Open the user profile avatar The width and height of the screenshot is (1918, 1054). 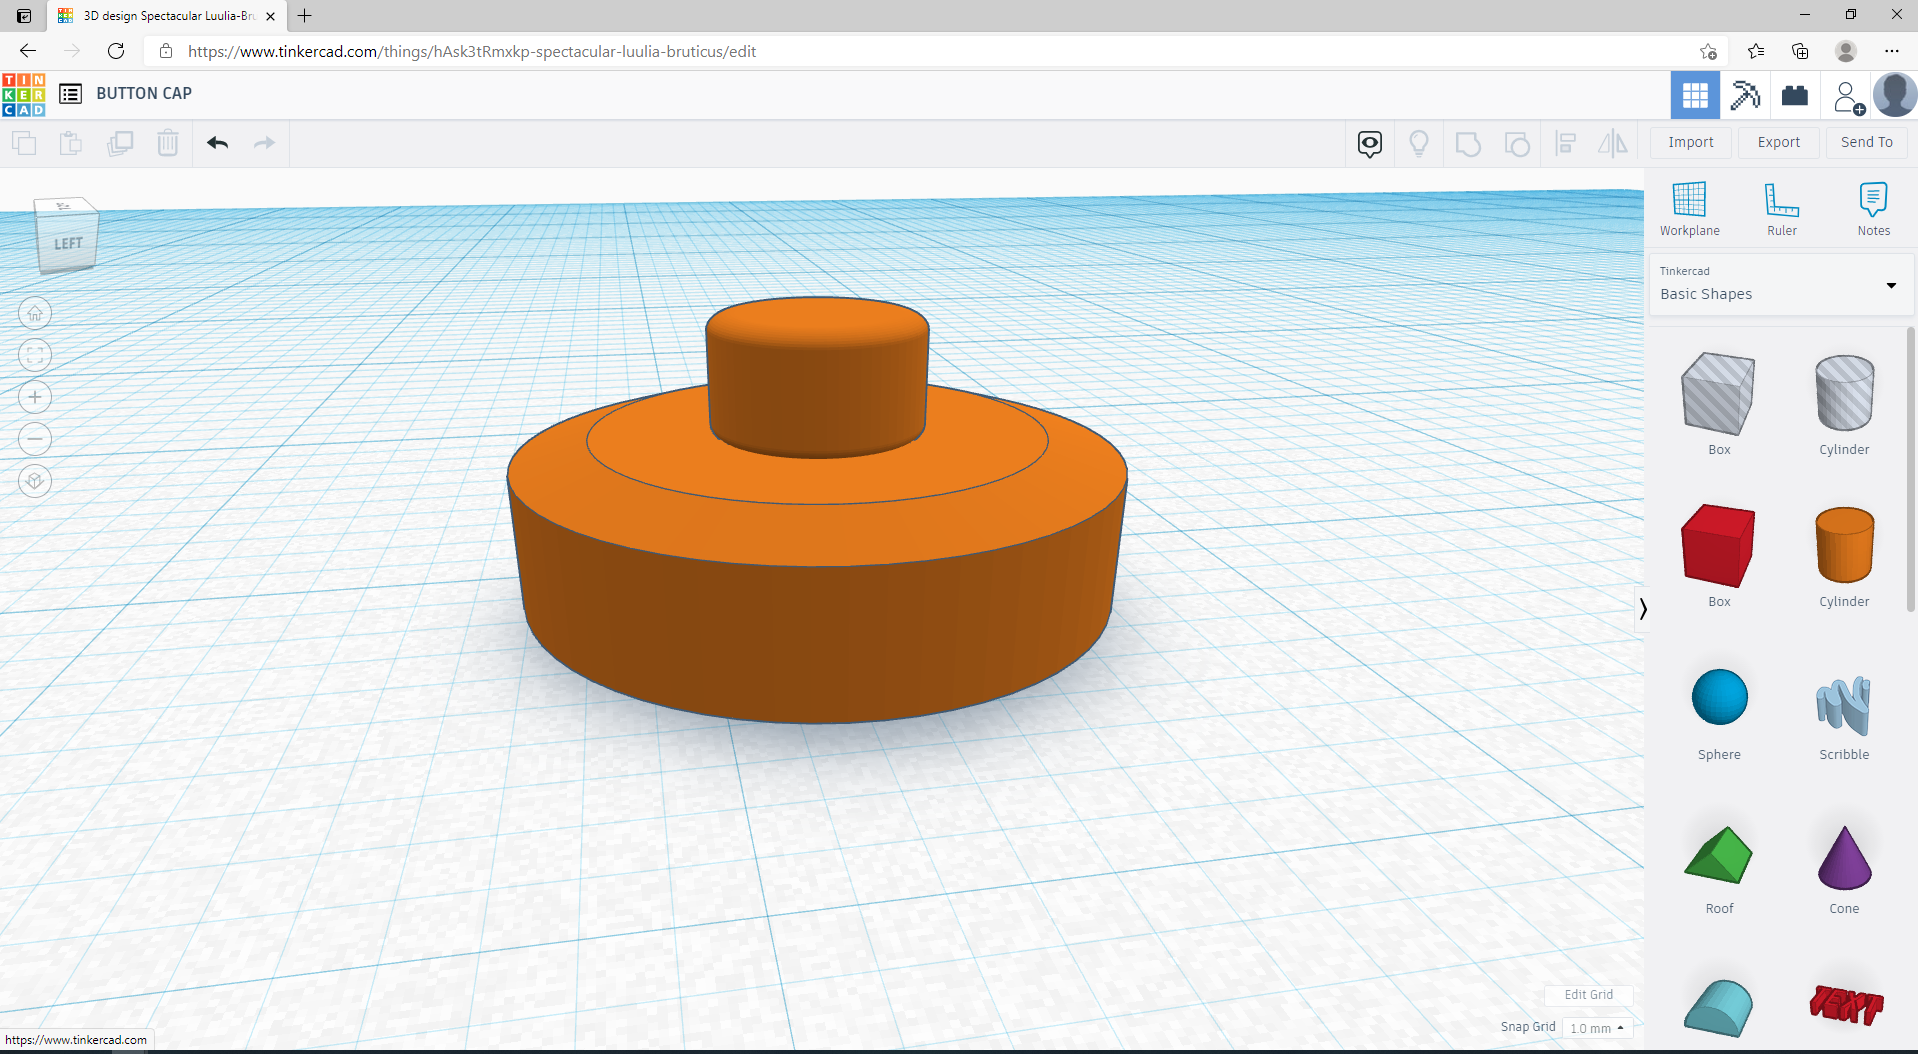(1894, 95)
